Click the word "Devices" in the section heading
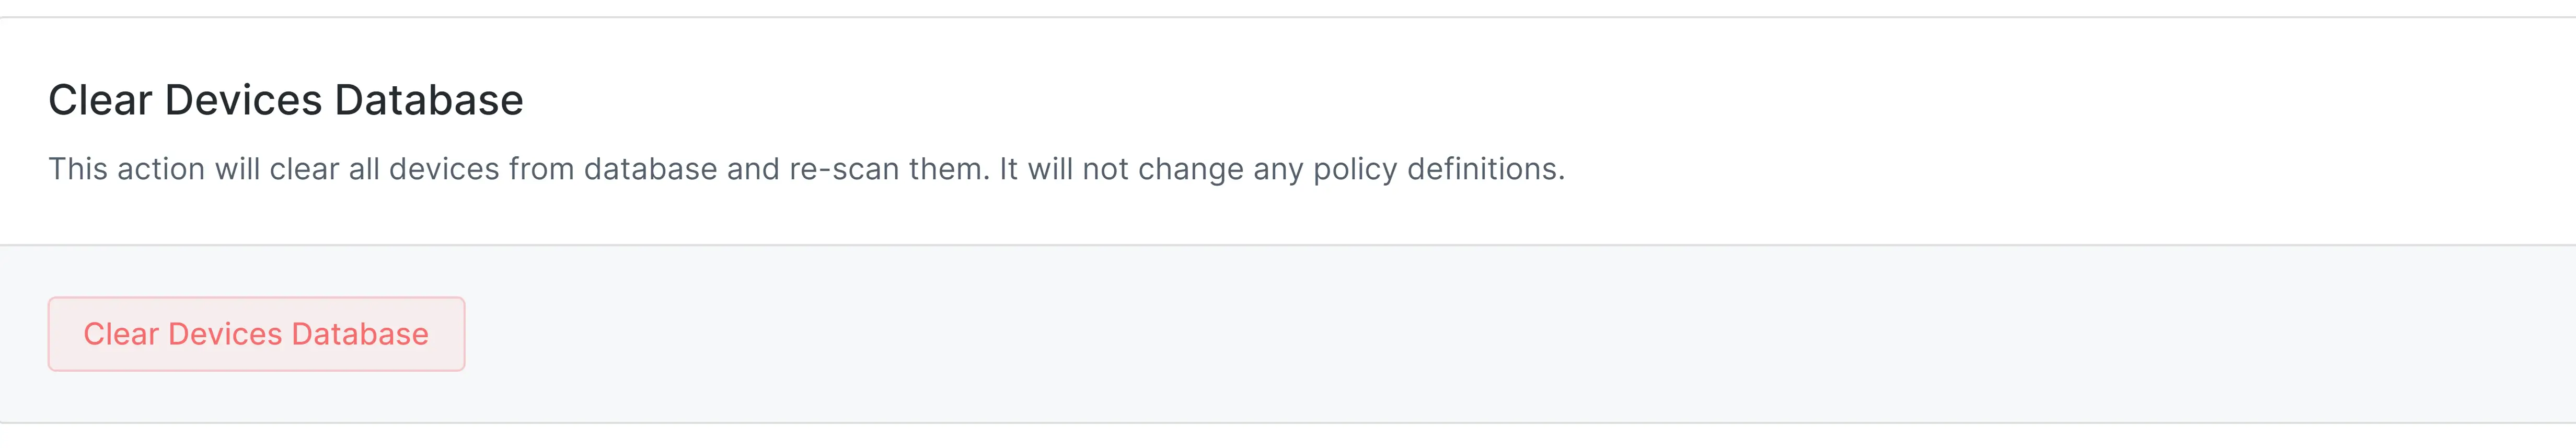This screenshot has height=448, width=2576. pos(243,100)
